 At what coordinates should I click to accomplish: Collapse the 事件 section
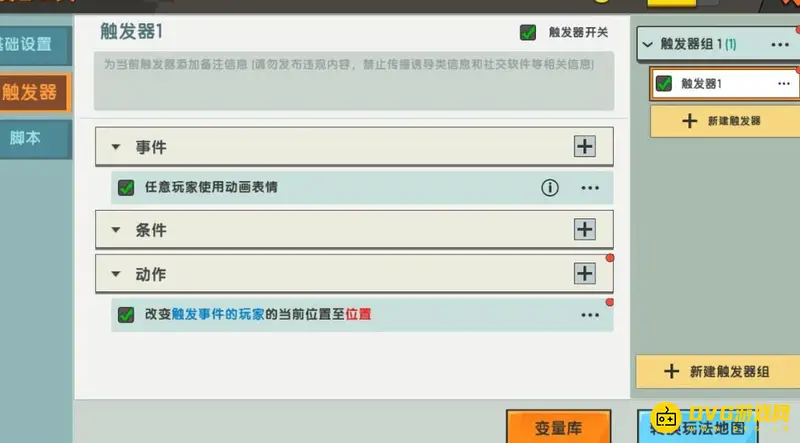tap(116, 147)
